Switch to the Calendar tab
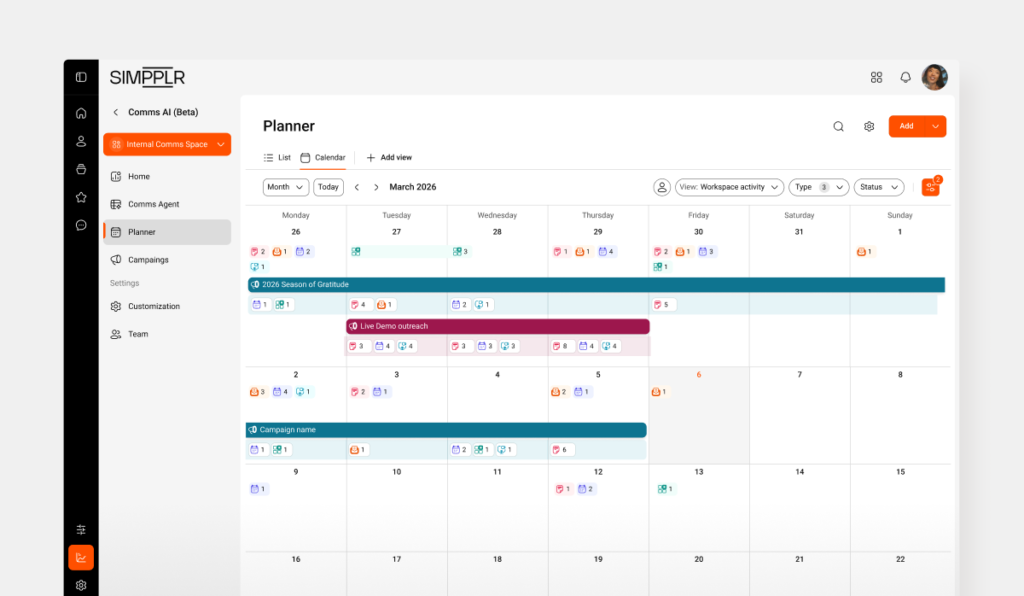Viewport: 1024px width, 596px height. point(323,157)
